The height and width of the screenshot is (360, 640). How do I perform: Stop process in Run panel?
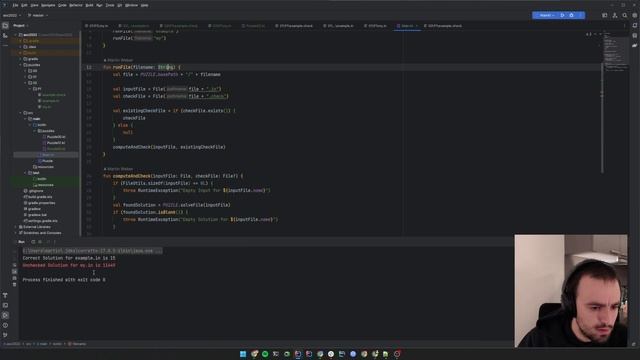(x=40, y=242)
